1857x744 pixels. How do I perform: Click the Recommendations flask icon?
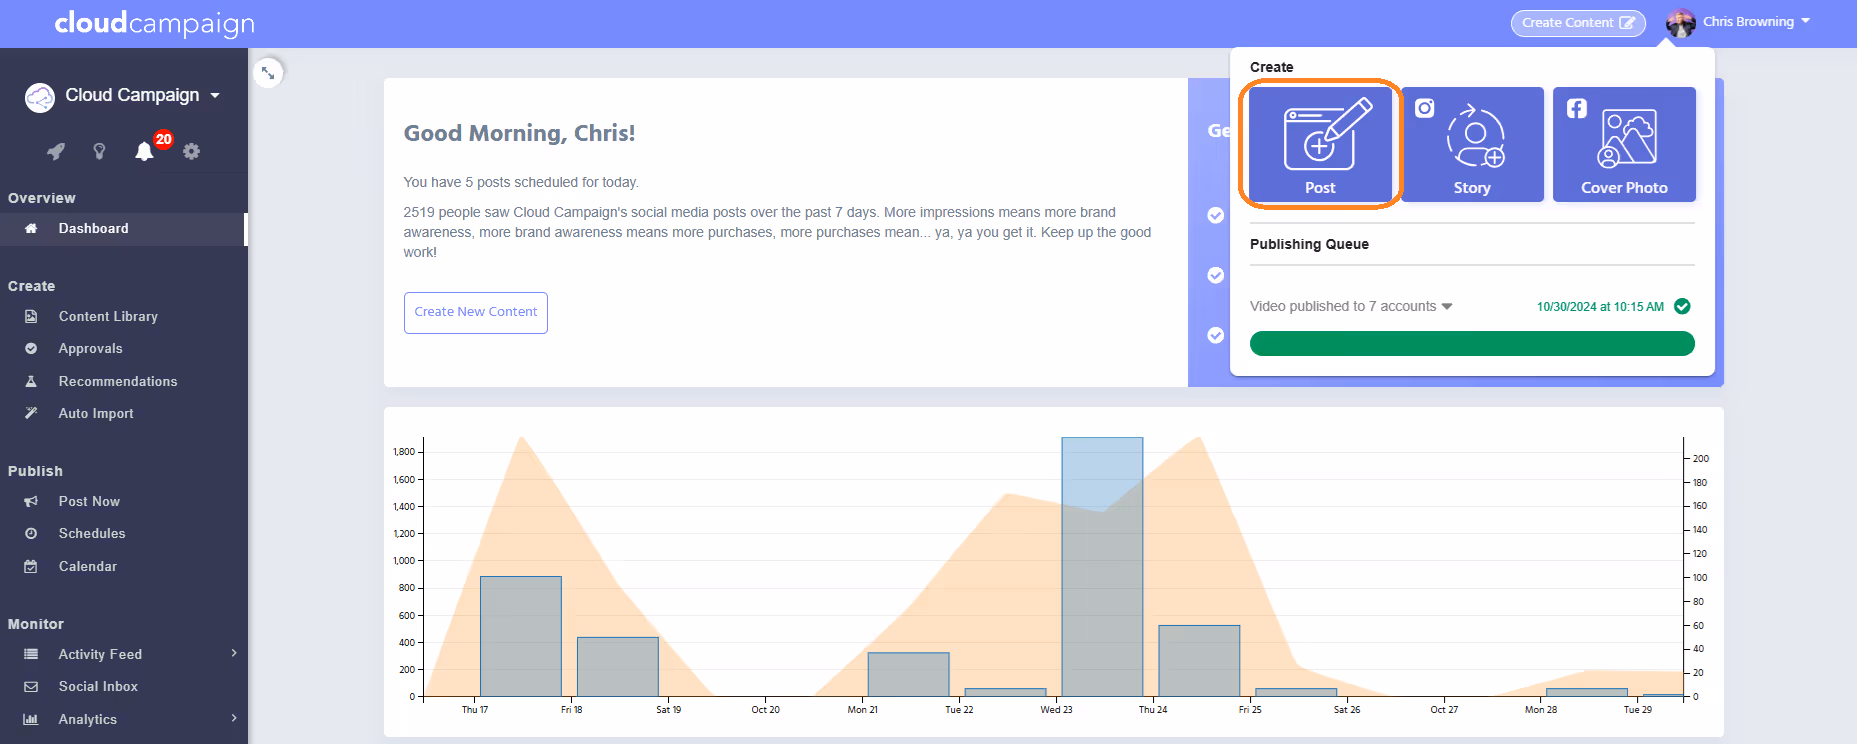[x=31, y=381]
